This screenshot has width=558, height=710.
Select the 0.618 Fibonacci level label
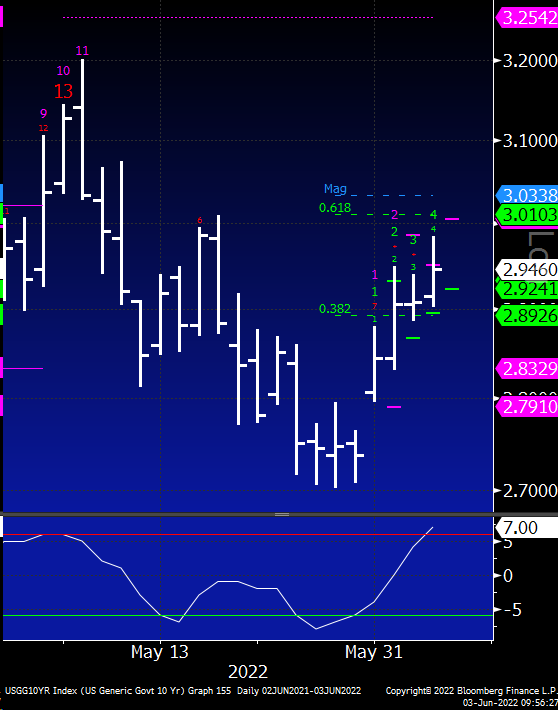point(335,208)
